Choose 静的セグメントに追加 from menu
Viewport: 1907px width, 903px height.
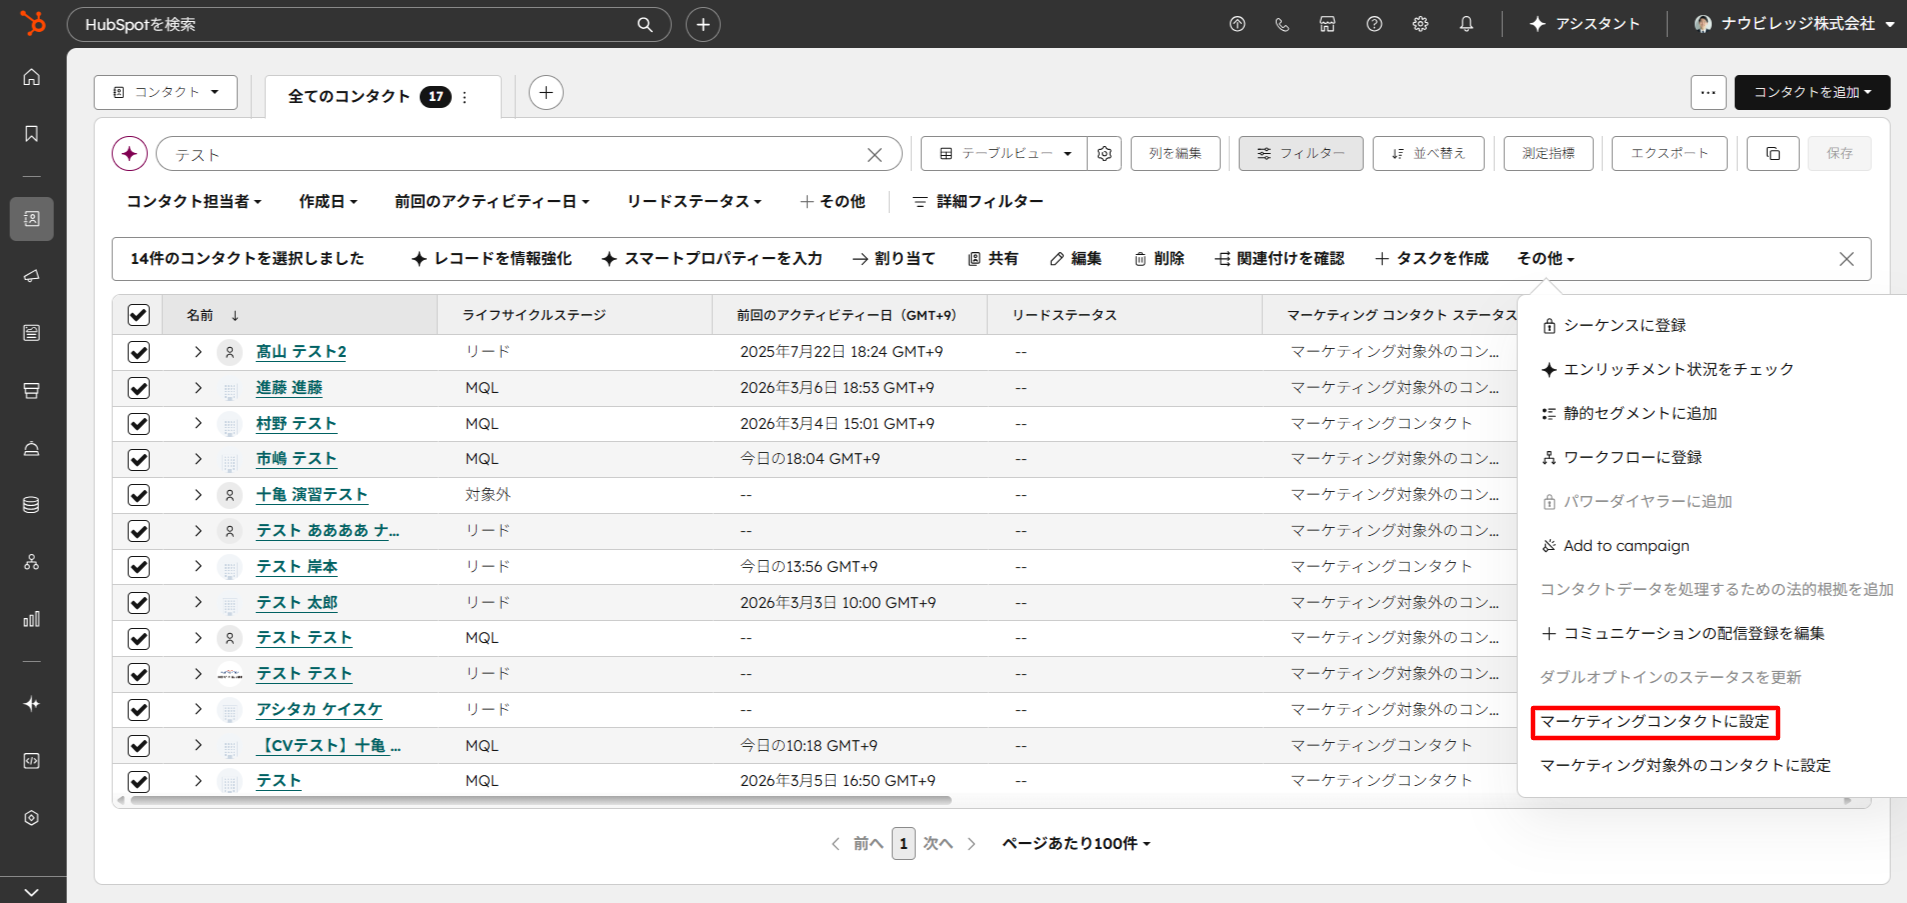pyautogui.click(x=1639, y=414)
